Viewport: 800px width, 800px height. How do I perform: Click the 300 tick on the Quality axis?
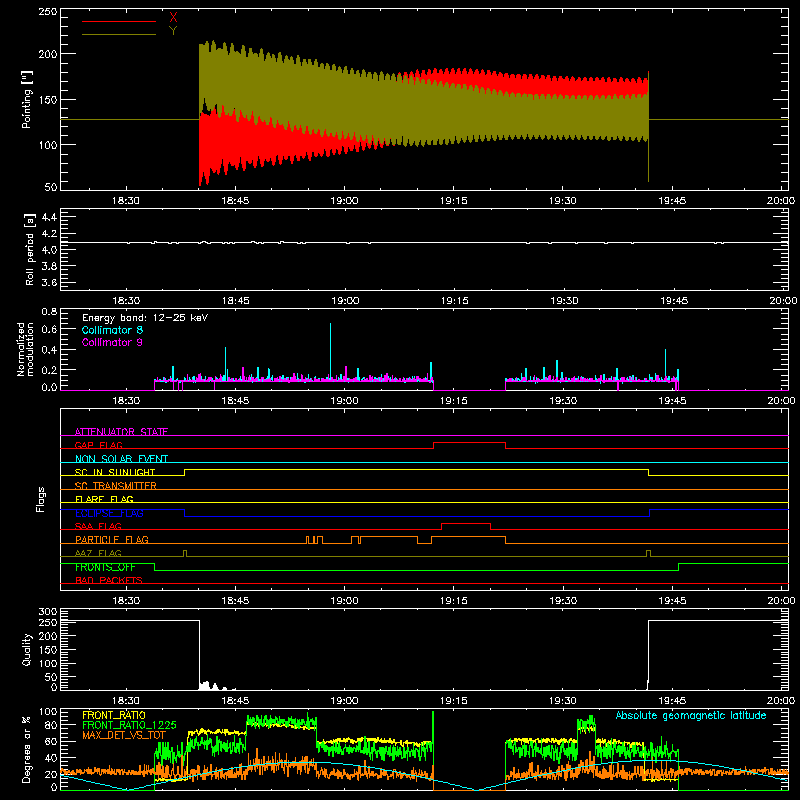(x=47, y=612)
